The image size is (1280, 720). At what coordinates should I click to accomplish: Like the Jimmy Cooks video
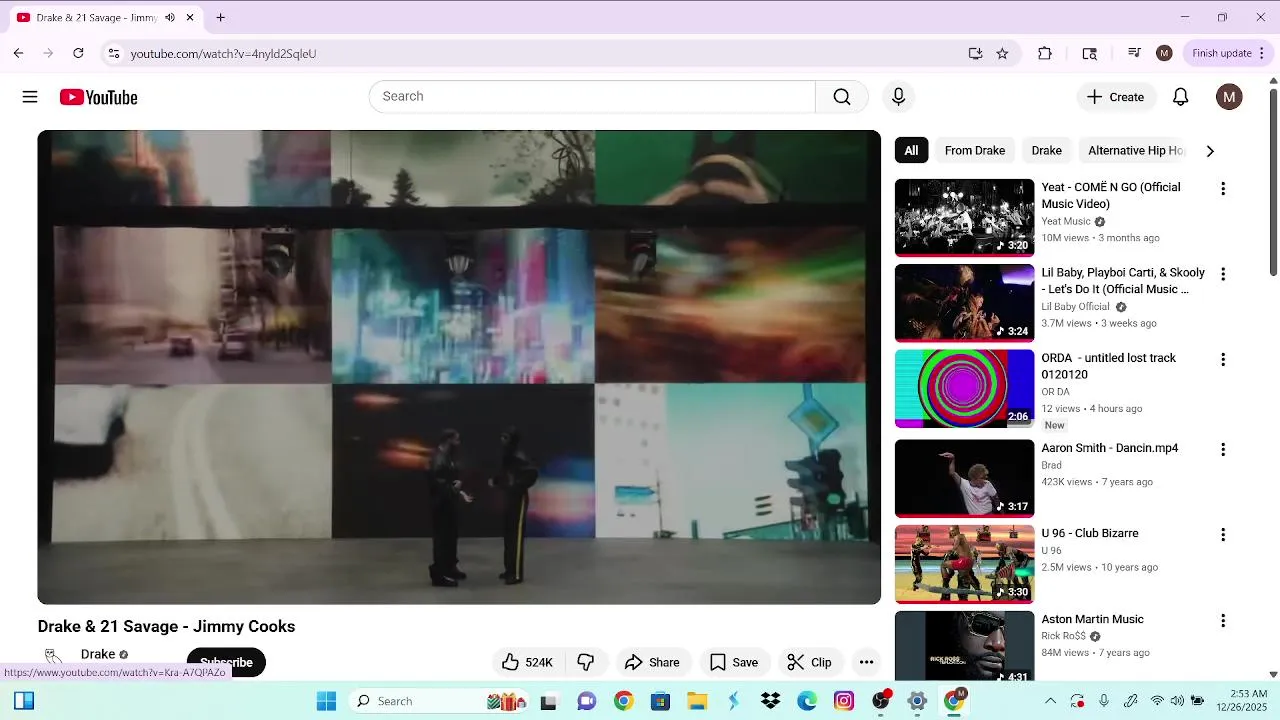528,662
